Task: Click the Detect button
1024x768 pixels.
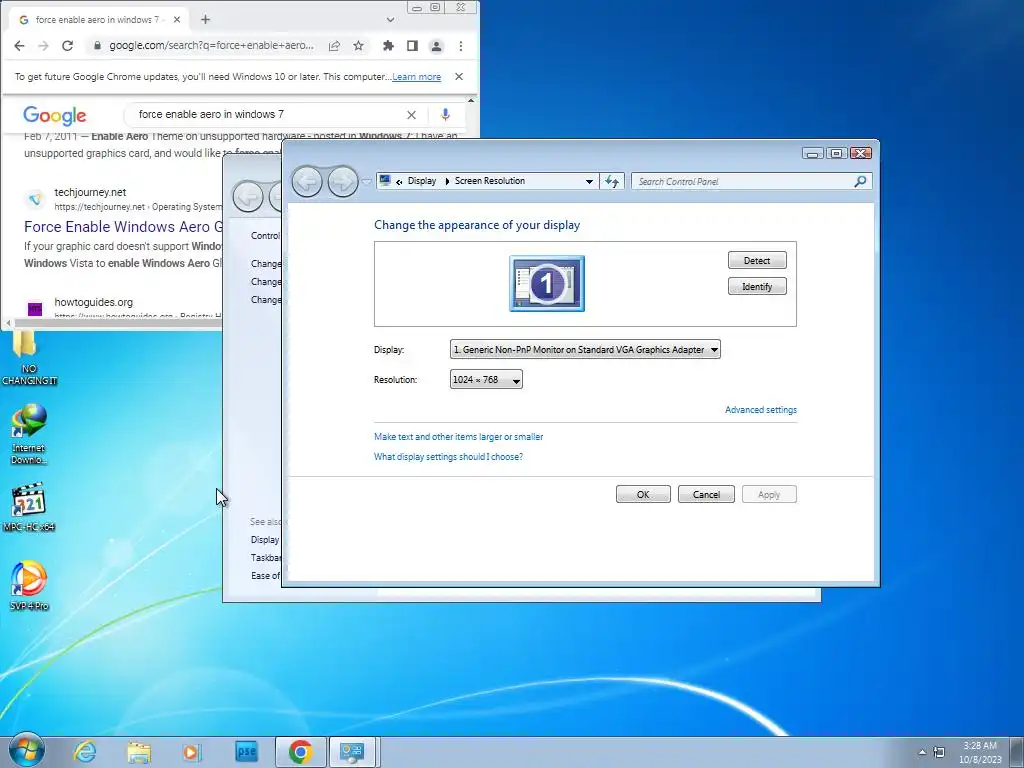Action: pyautogui.click(x=757, y=261)
